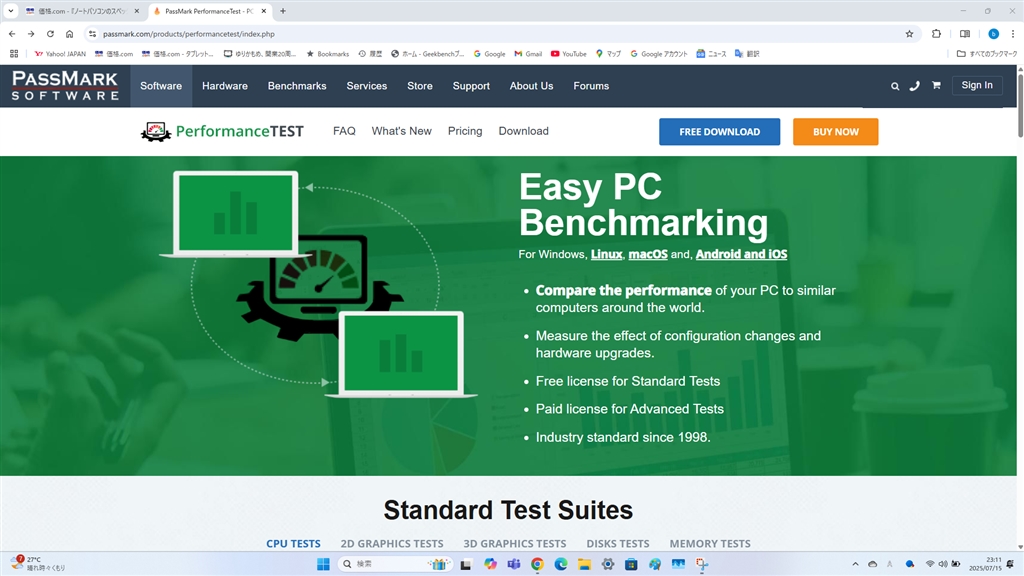Open a new browser tab
Screen dimensions: 1024x576
point(283,11)
